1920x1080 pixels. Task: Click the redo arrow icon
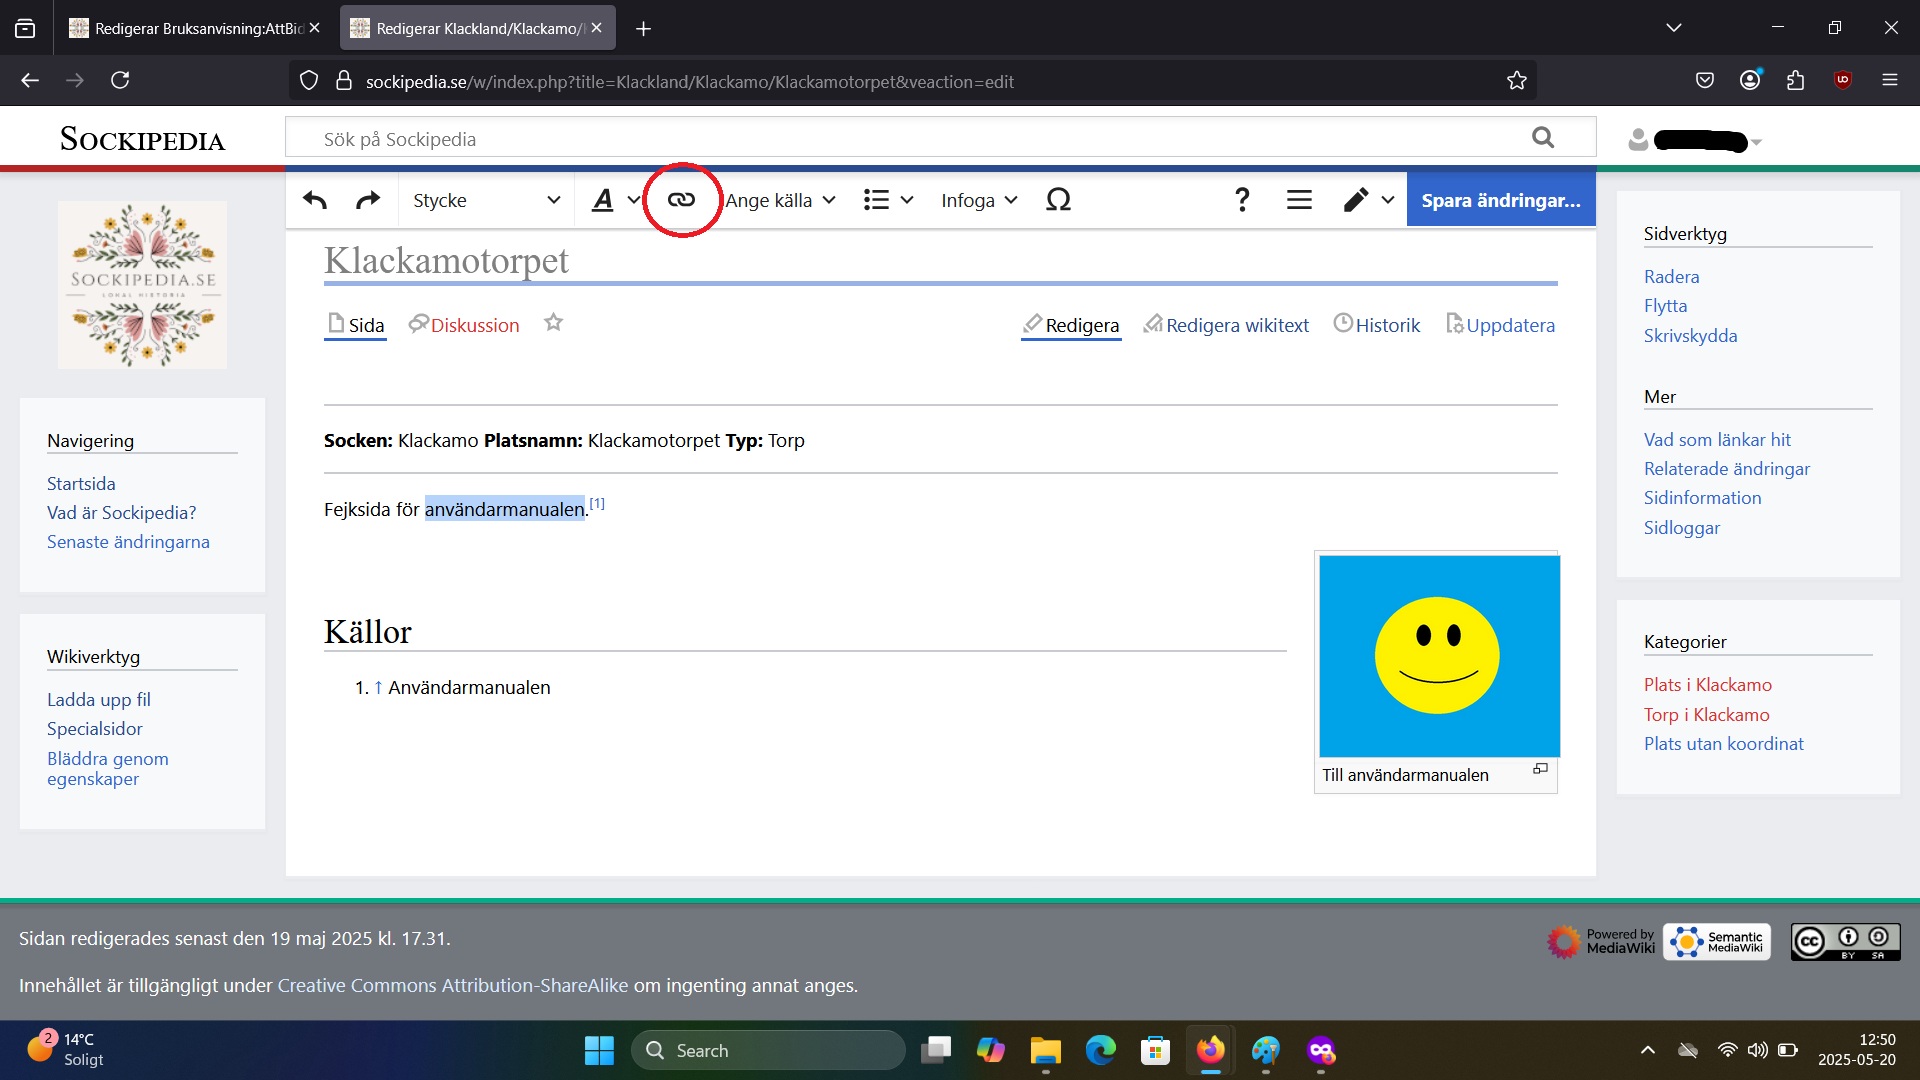point(368,200)
